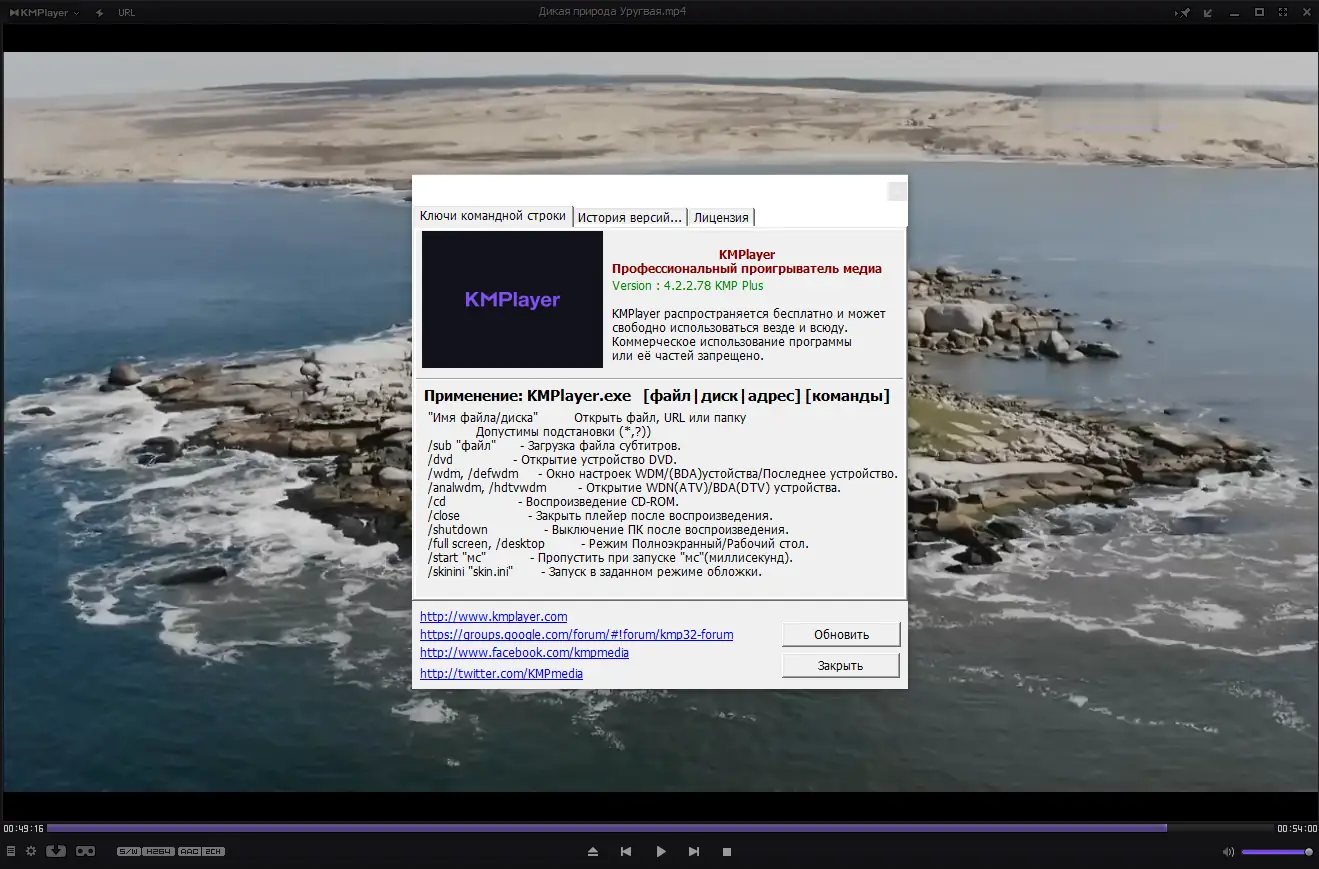Open the KMPlayer main menu logo
1319x869 pixels.
coord(44,13)
